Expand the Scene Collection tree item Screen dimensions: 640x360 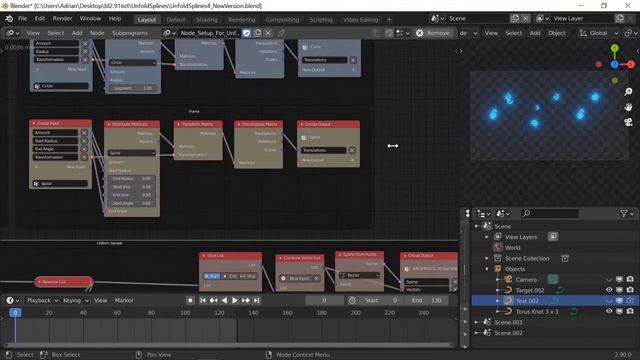coord(487,258)
